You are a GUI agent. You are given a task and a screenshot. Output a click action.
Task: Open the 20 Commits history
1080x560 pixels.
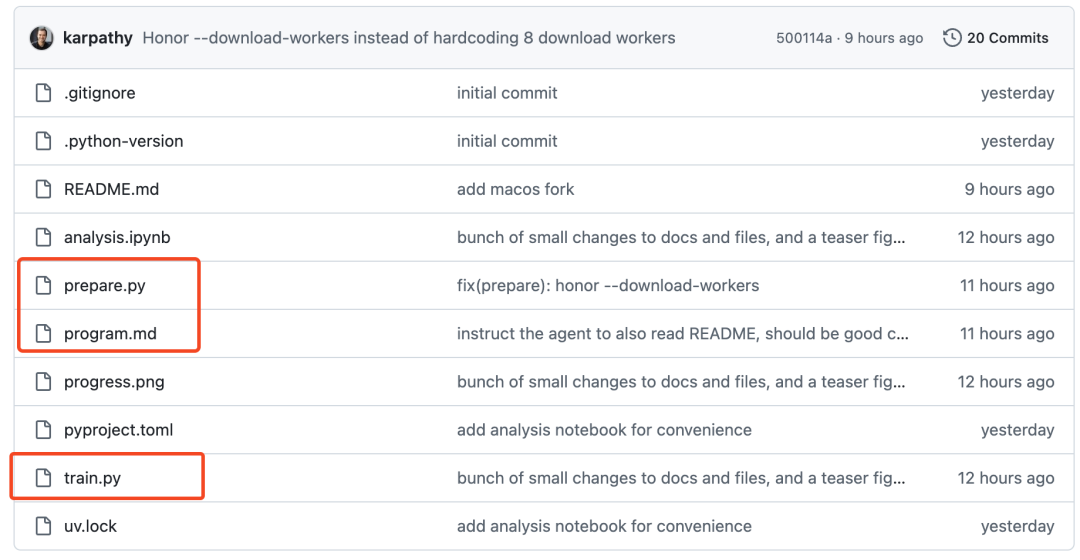tap(1007, 38)
